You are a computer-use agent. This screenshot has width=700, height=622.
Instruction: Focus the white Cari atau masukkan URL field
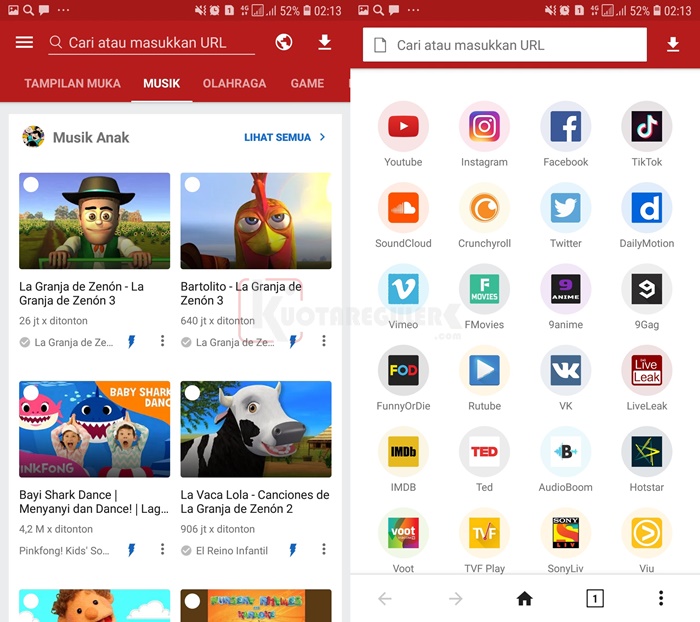coord(505,45)
